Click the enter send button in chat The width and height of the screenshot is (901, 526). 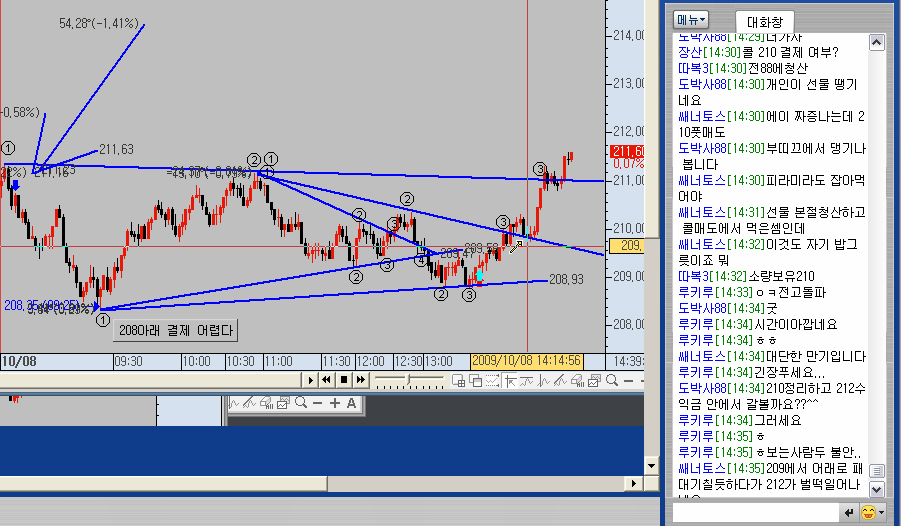click(x=850, y=513)
